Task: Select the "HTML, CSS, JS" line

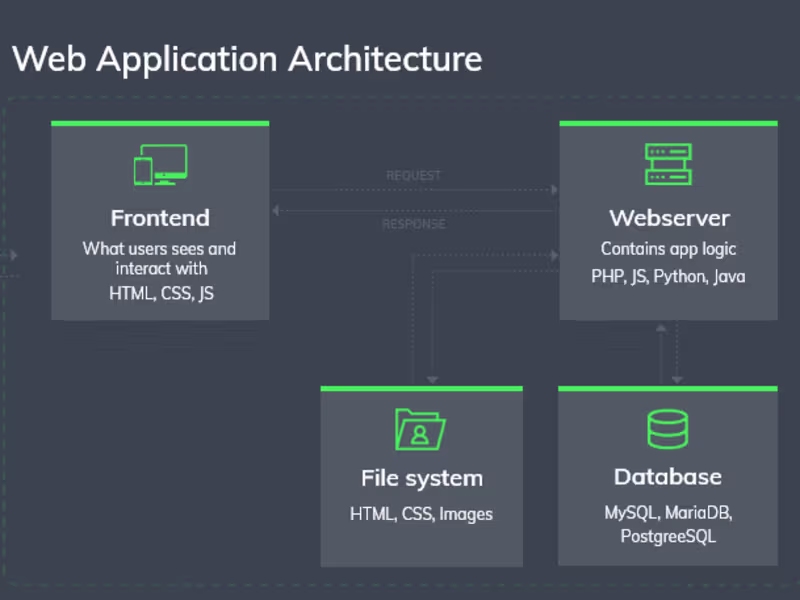Action: pyautogui.click(x=161, y=293)
